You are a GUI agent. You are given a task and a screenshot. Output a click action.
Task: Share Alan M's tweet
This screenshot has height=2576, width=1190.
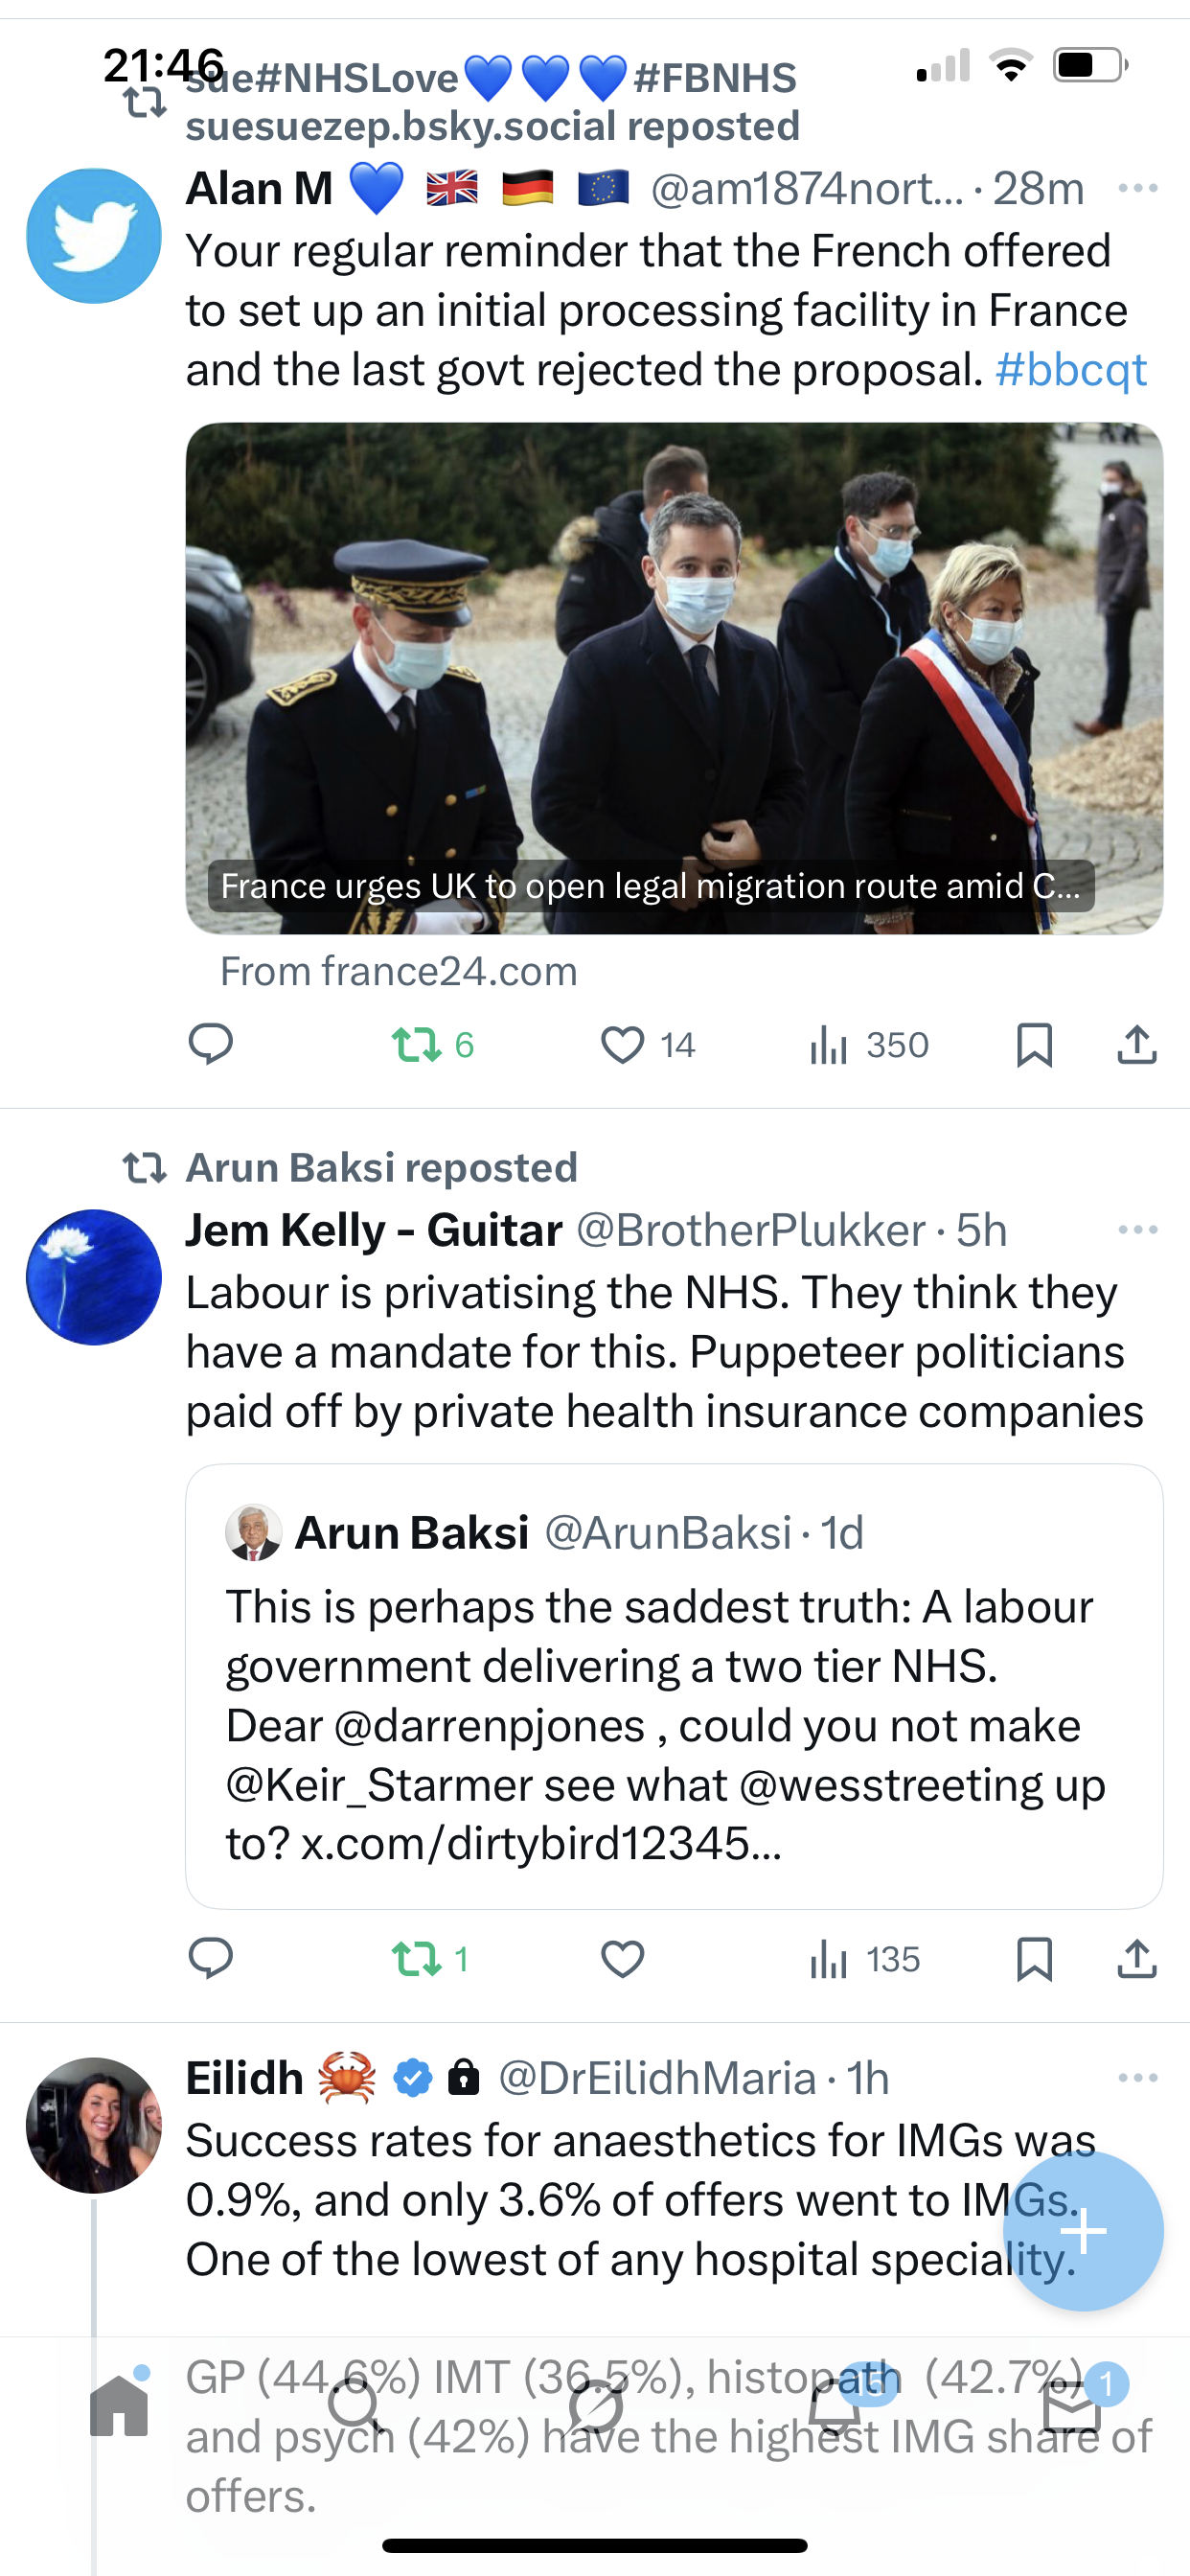tap(1136, 1044)
